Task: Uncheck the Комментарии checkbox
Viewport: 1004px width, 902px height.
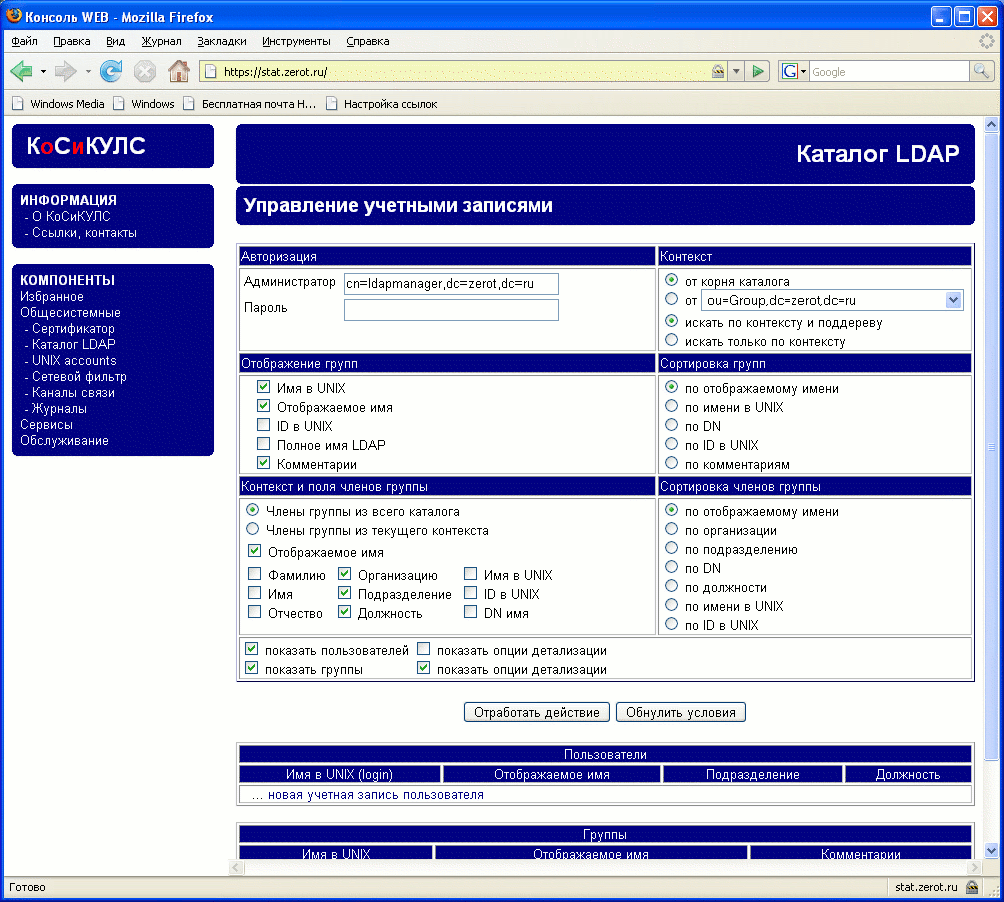Action: click(263, 462)
